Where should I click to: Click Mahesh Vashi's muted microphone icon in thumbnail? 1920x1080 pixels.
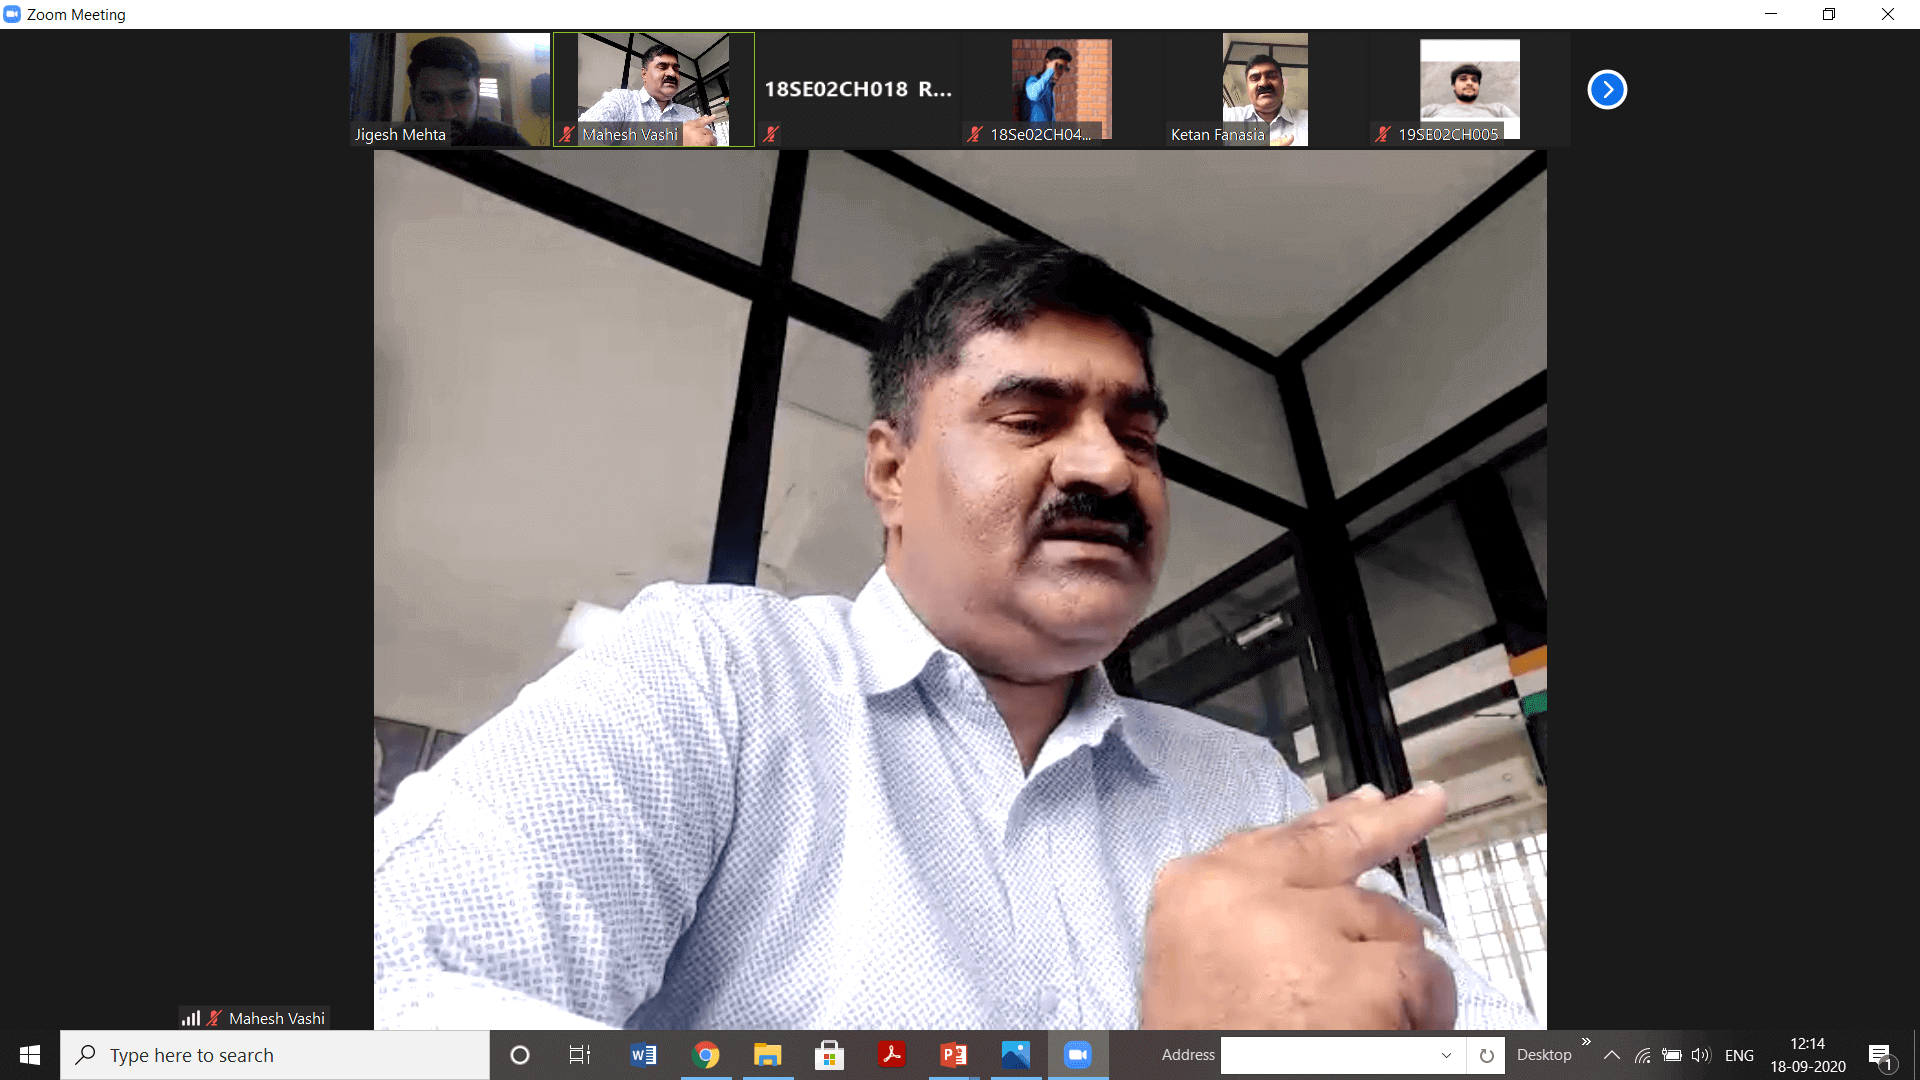[567, 134]
